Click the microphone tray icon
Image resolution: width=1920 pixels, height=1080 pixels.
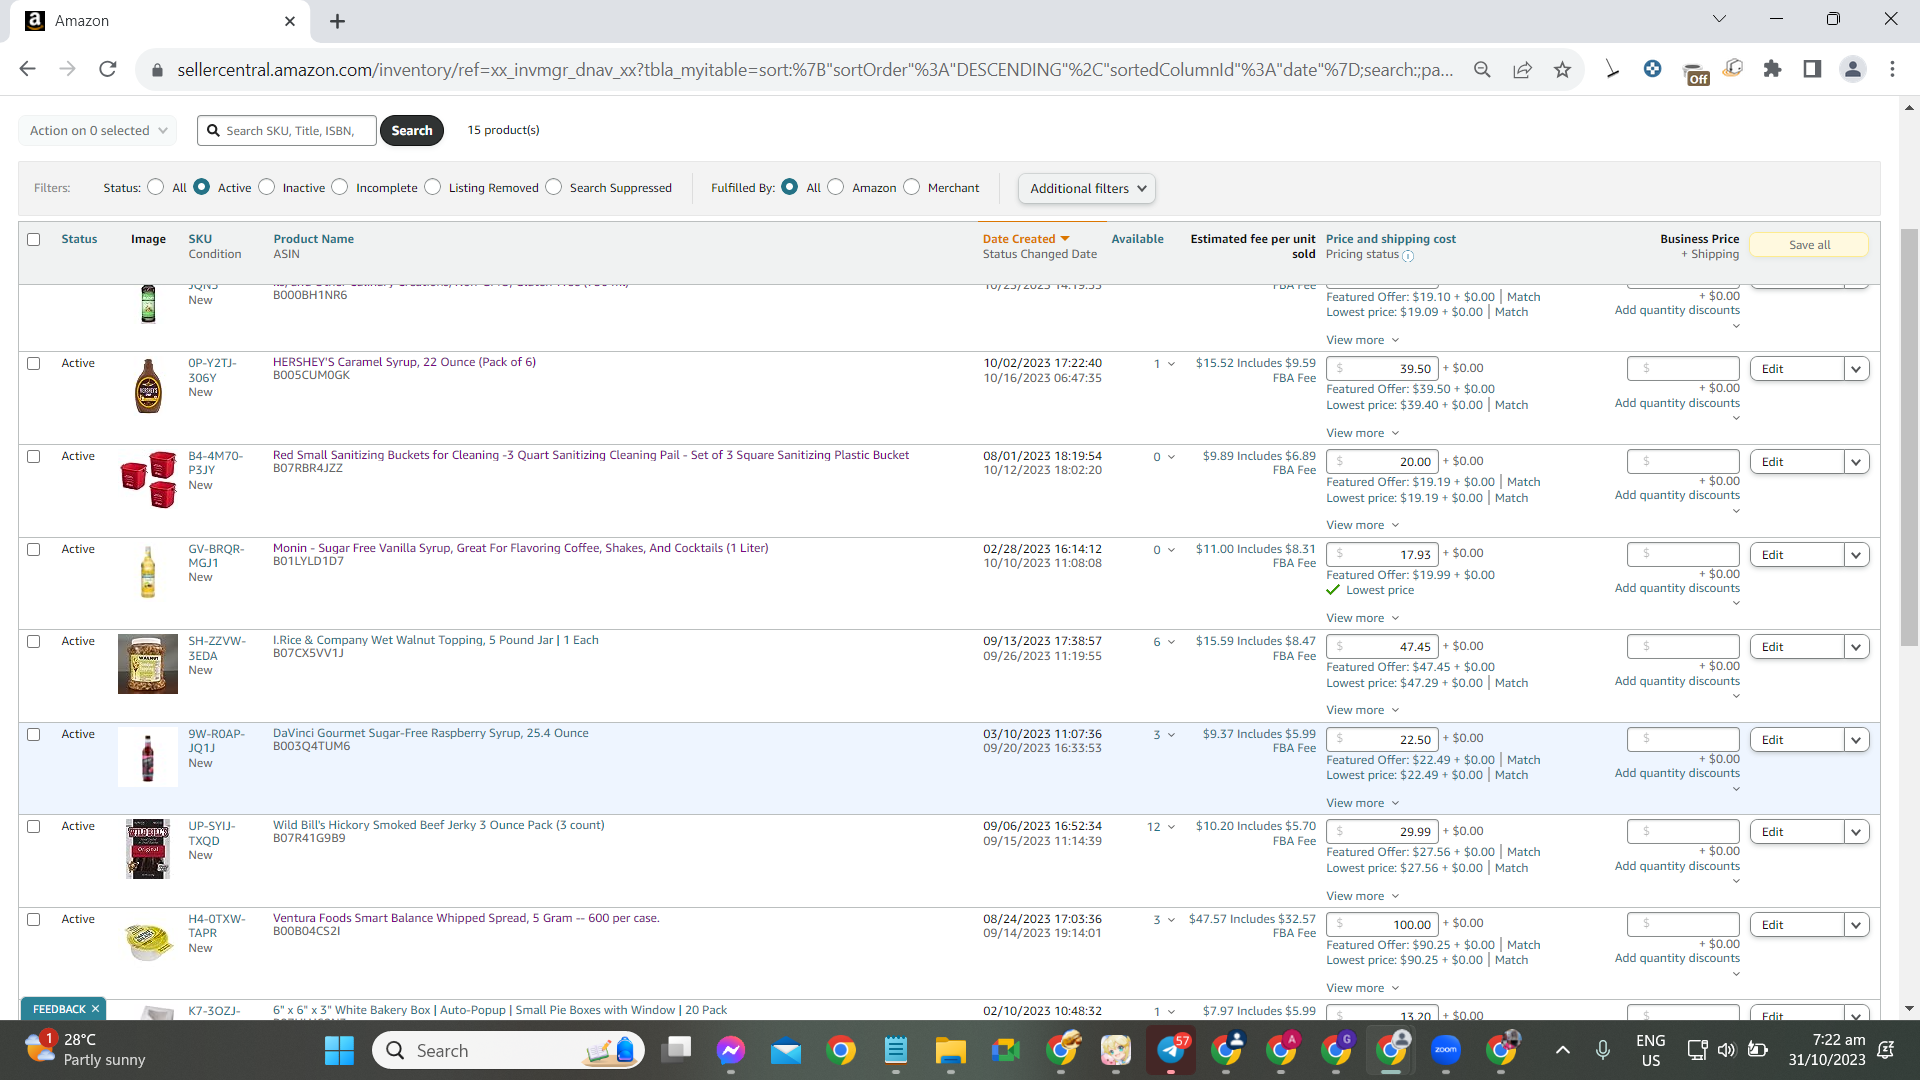(1602, 1050)
